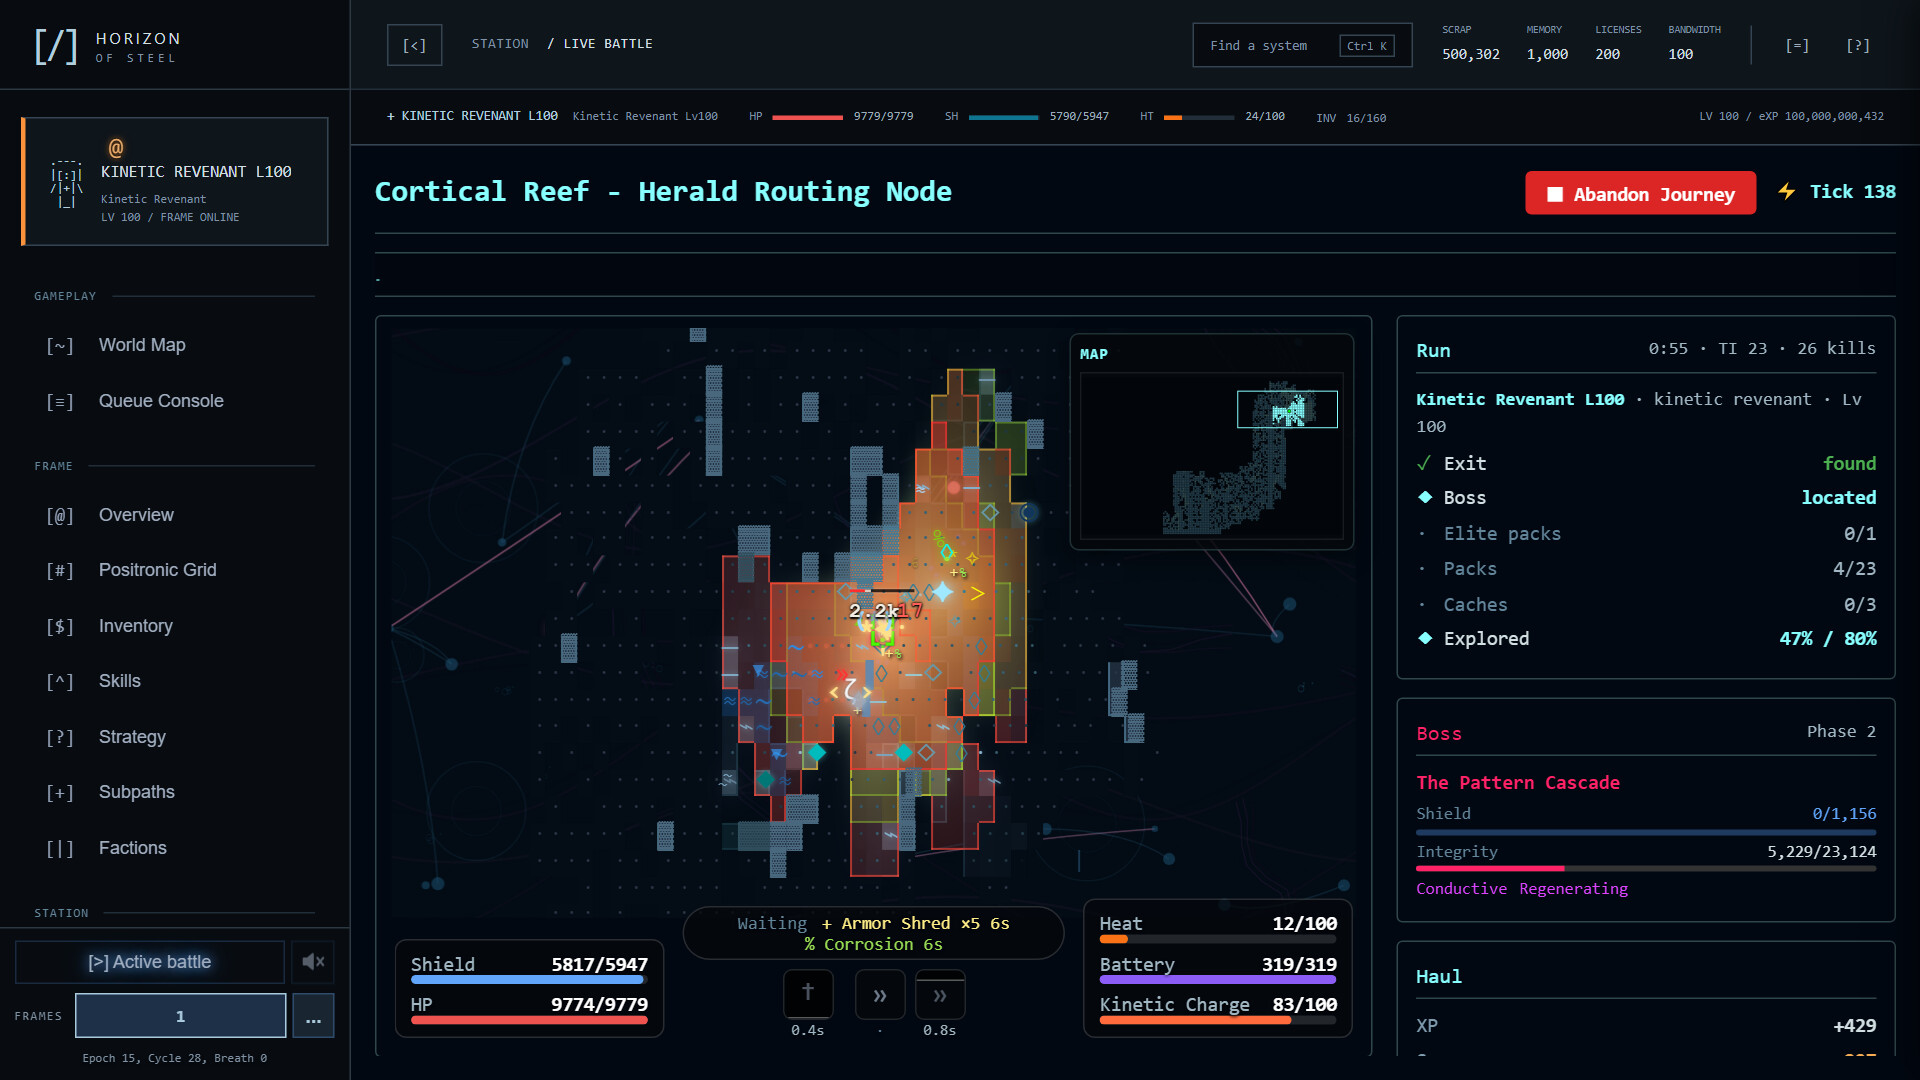Click the STATION breadcrumb link

(x=500, y=44)
